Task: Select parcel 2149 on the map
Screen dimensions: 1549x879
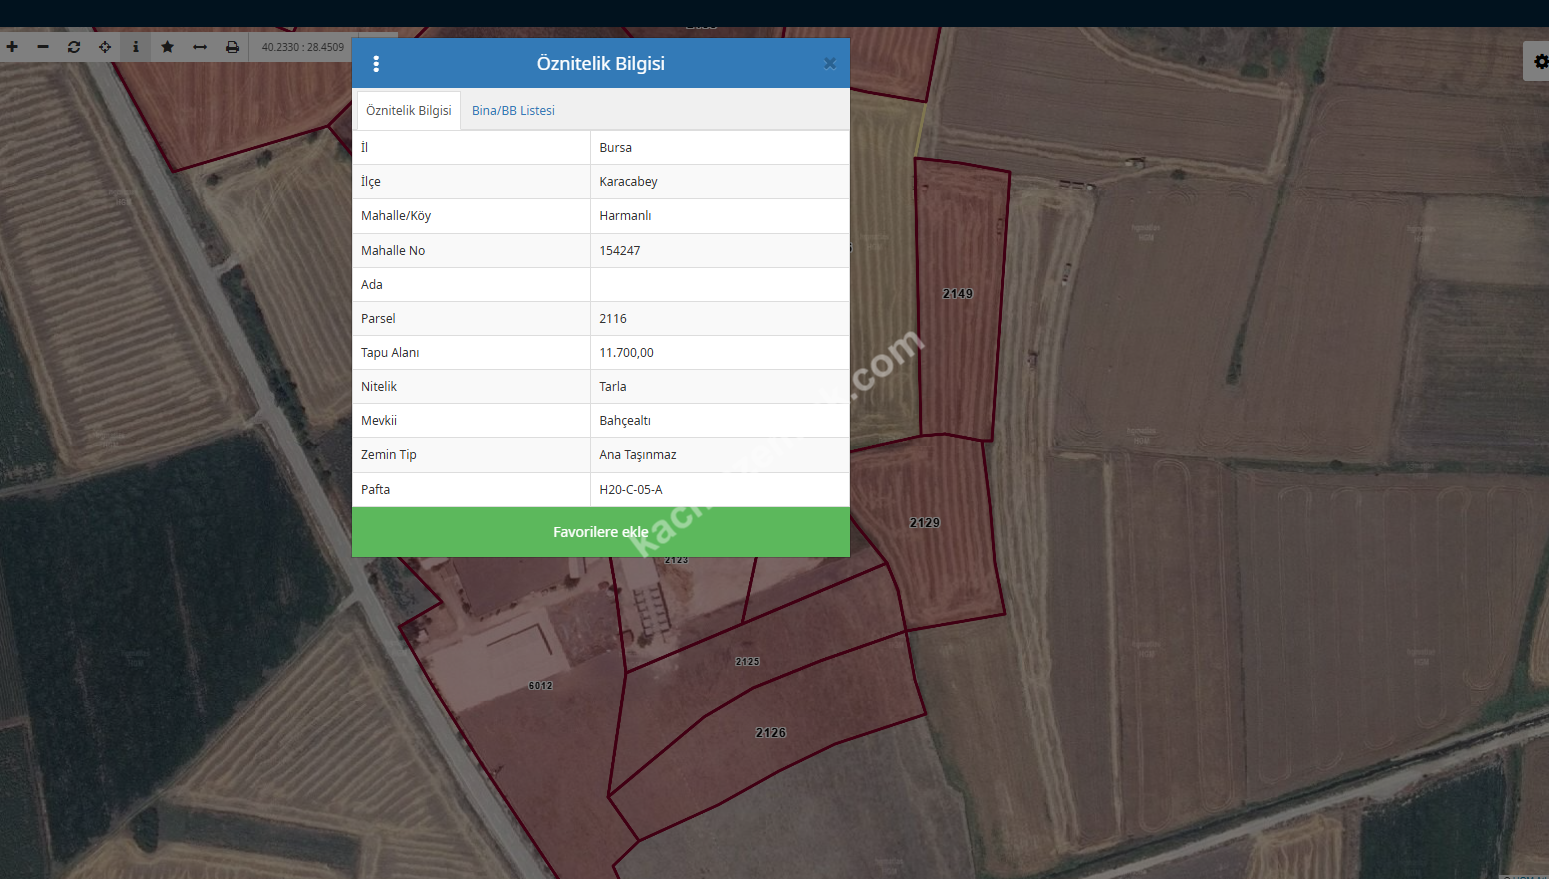Action: pos(958,294)
